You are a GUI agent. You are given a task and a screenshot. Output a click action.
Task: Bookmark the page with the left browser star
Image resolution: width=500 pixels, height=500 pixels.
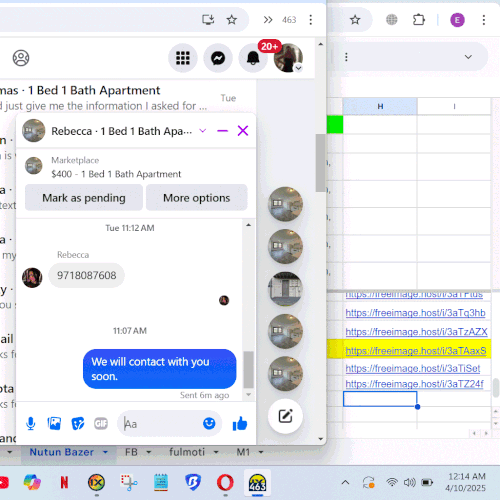[231, 20]
